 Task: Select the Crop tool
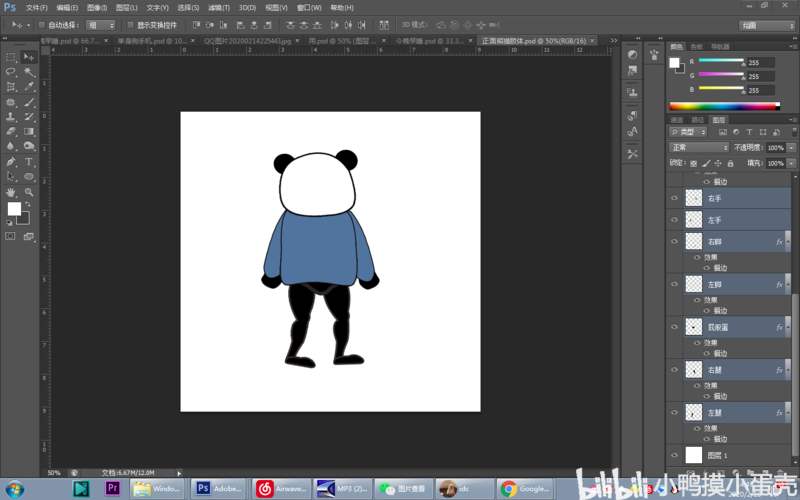tap(11, 87)
